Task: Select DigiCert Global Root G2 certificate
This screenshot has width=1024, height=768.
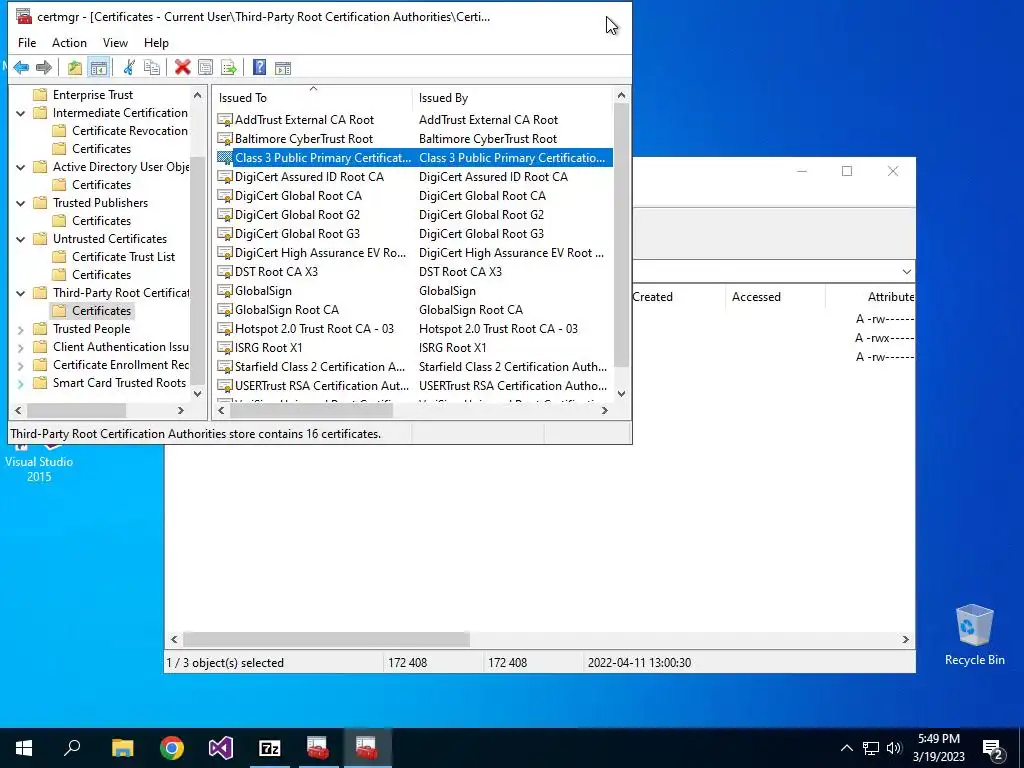Action: click(x=414, y=214)
